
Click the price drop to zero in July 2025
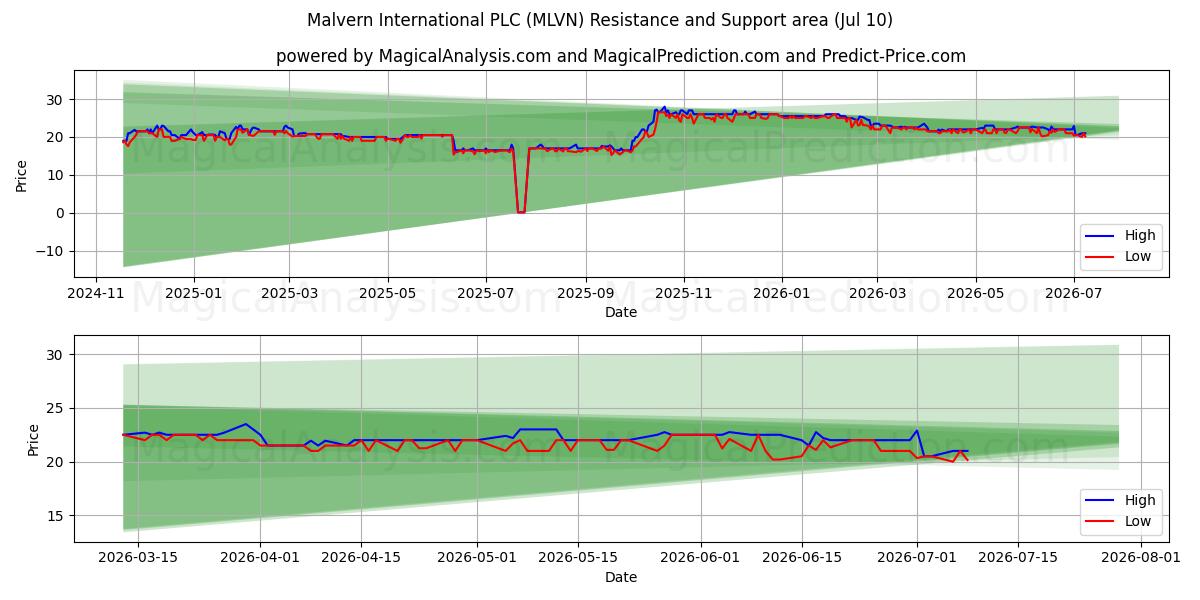click(x=520, y=211)
